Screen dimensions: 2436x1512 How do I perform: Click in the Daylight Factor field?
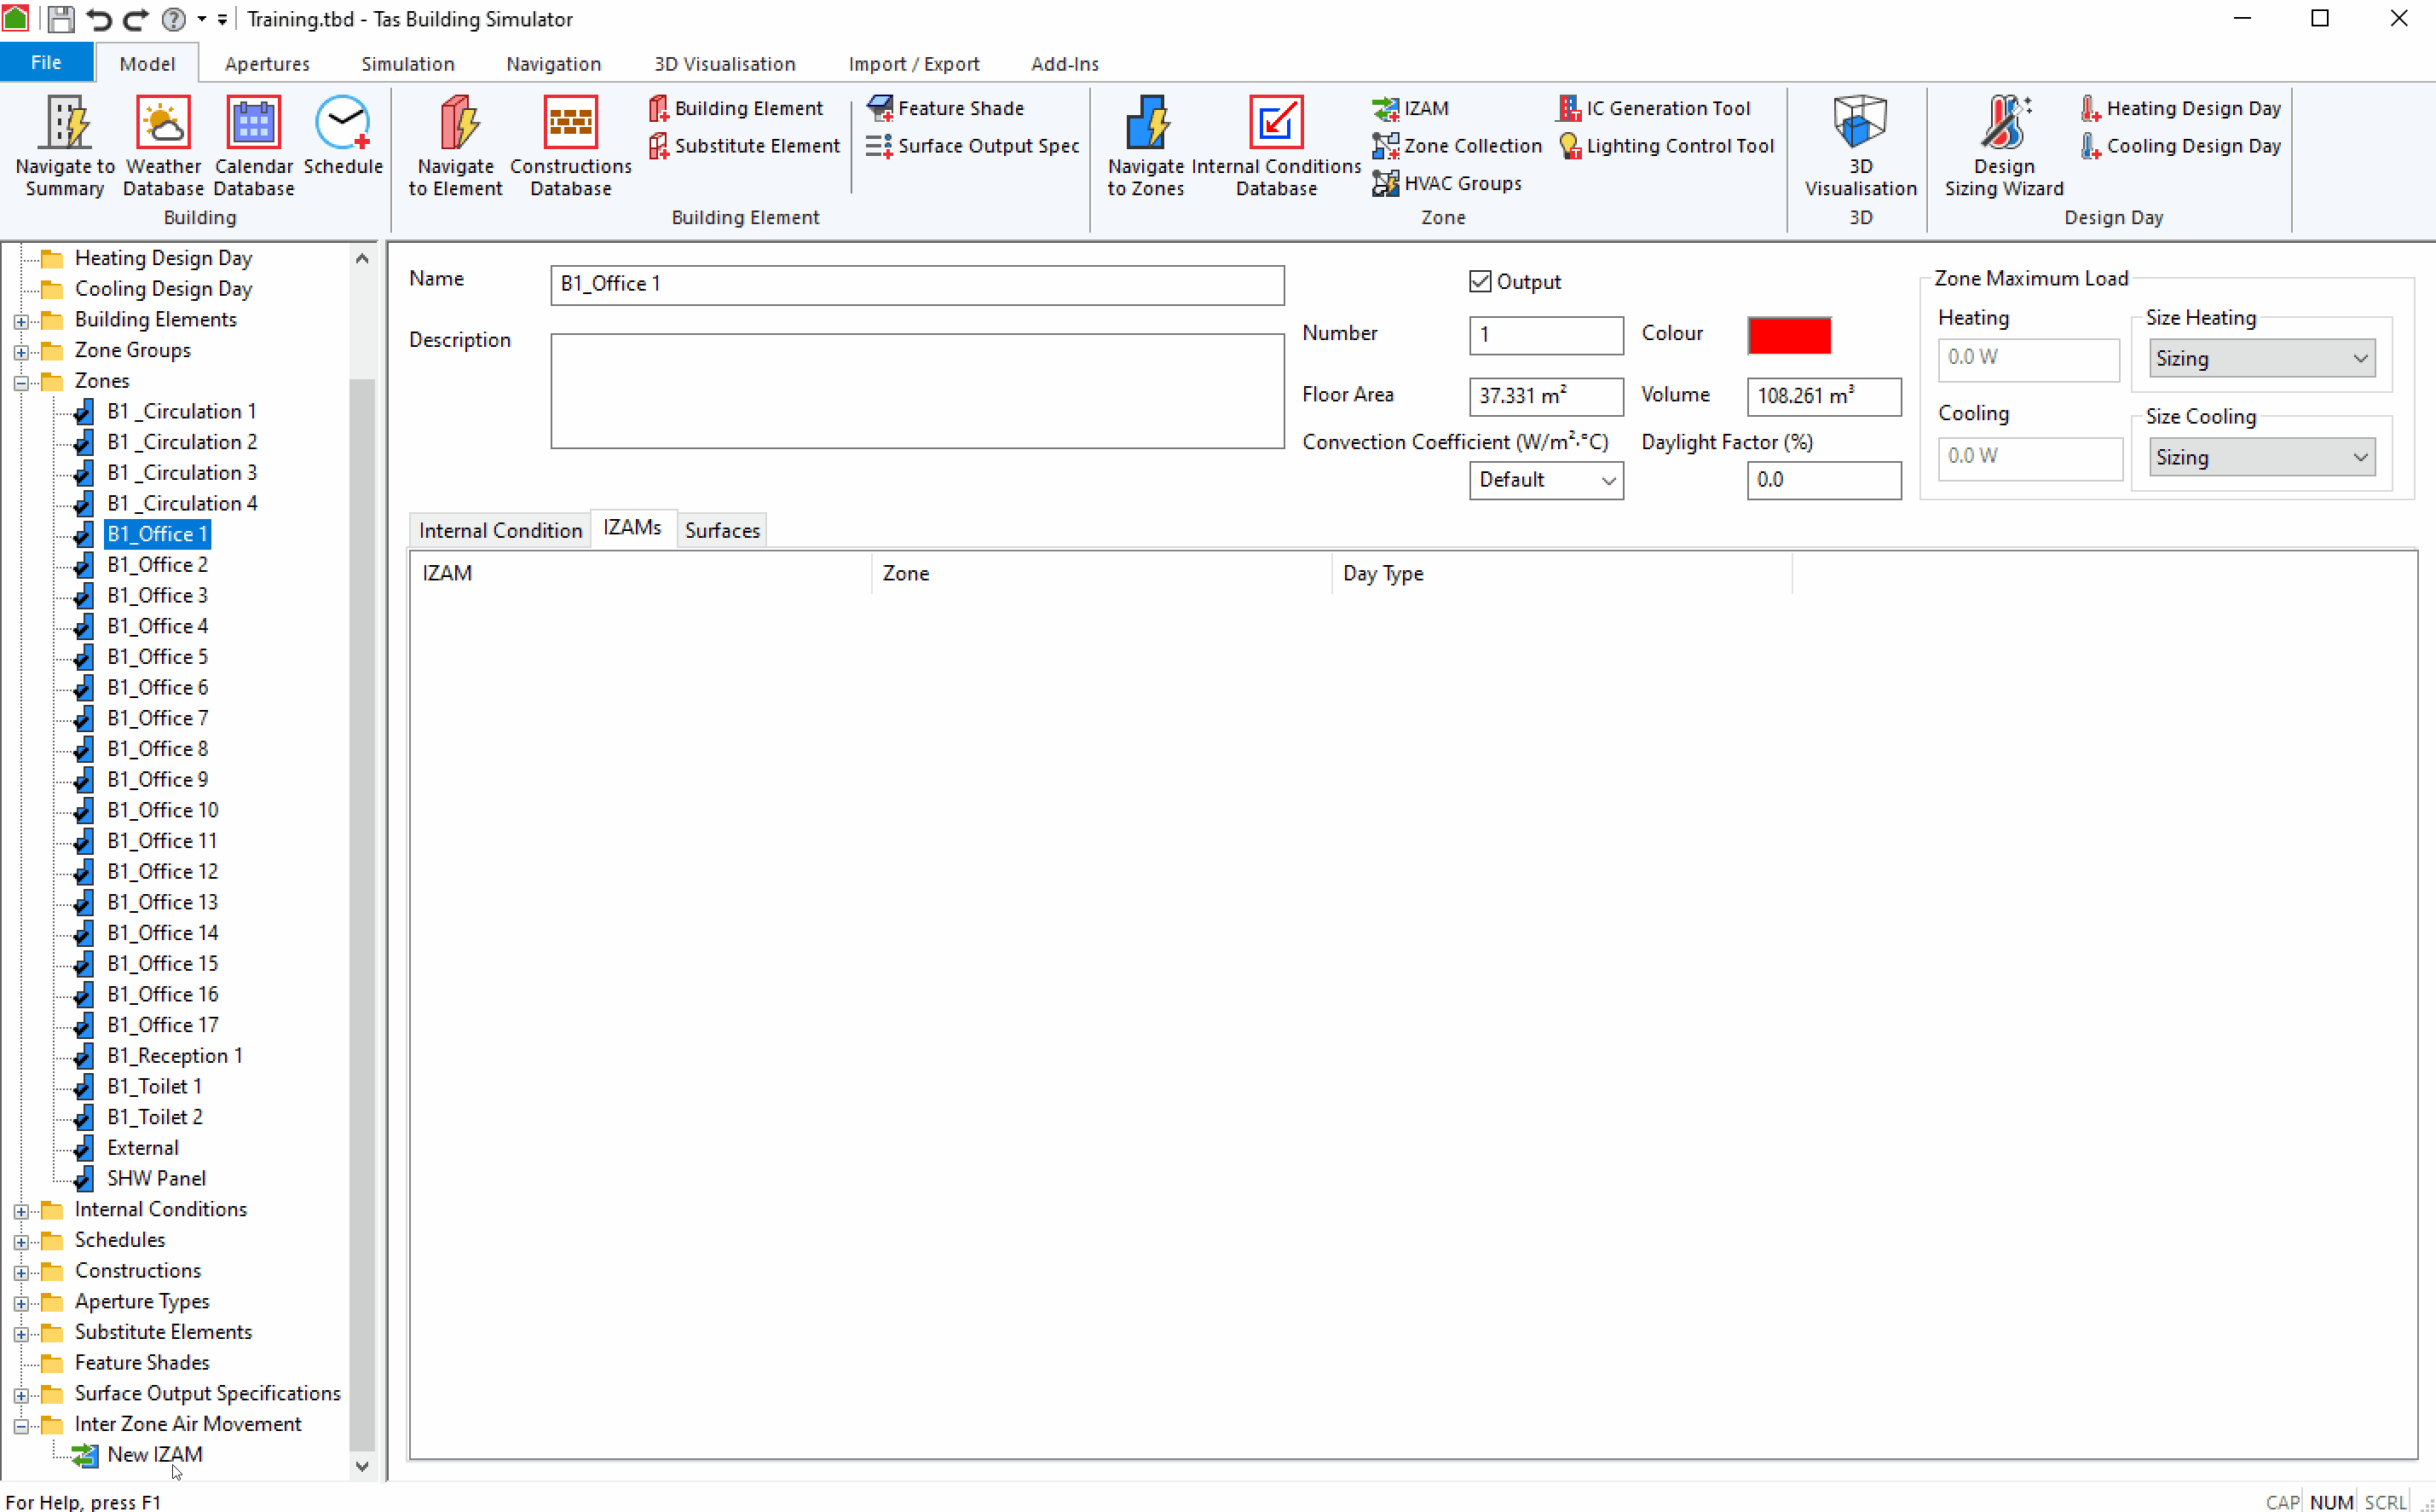pos(1823,480)
